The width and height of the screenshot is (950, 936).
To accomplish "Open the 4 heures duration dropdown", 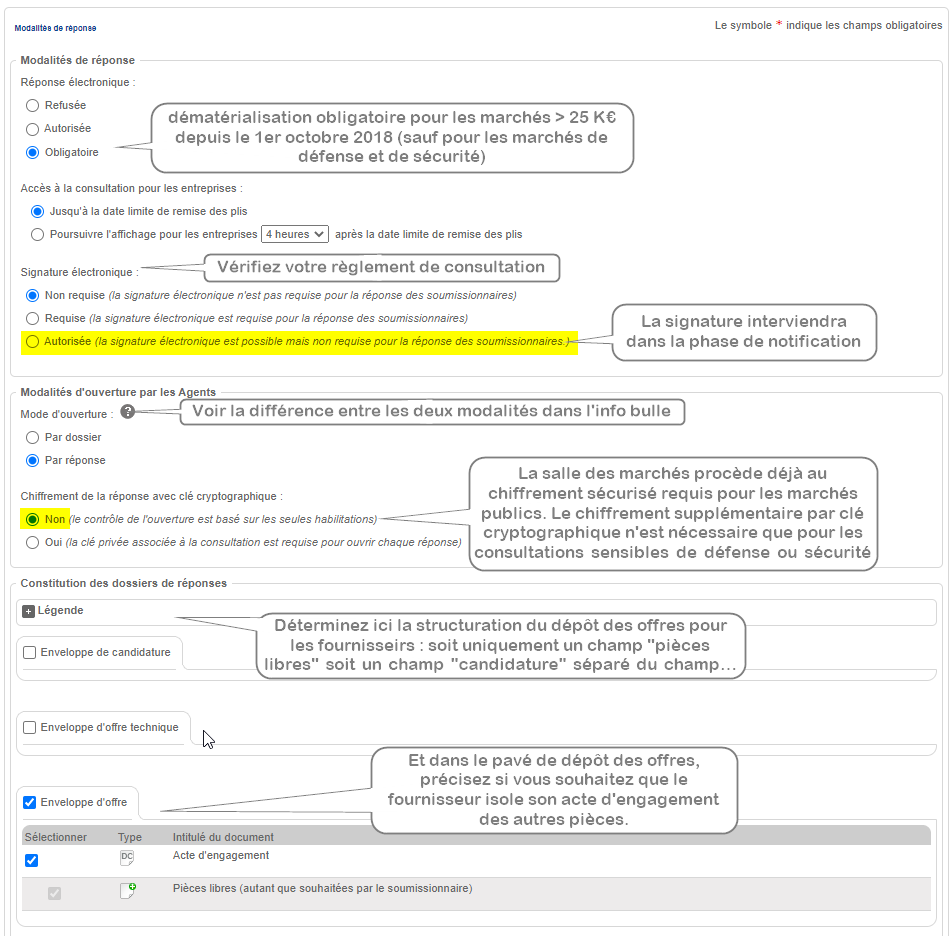I will point(294,234).
